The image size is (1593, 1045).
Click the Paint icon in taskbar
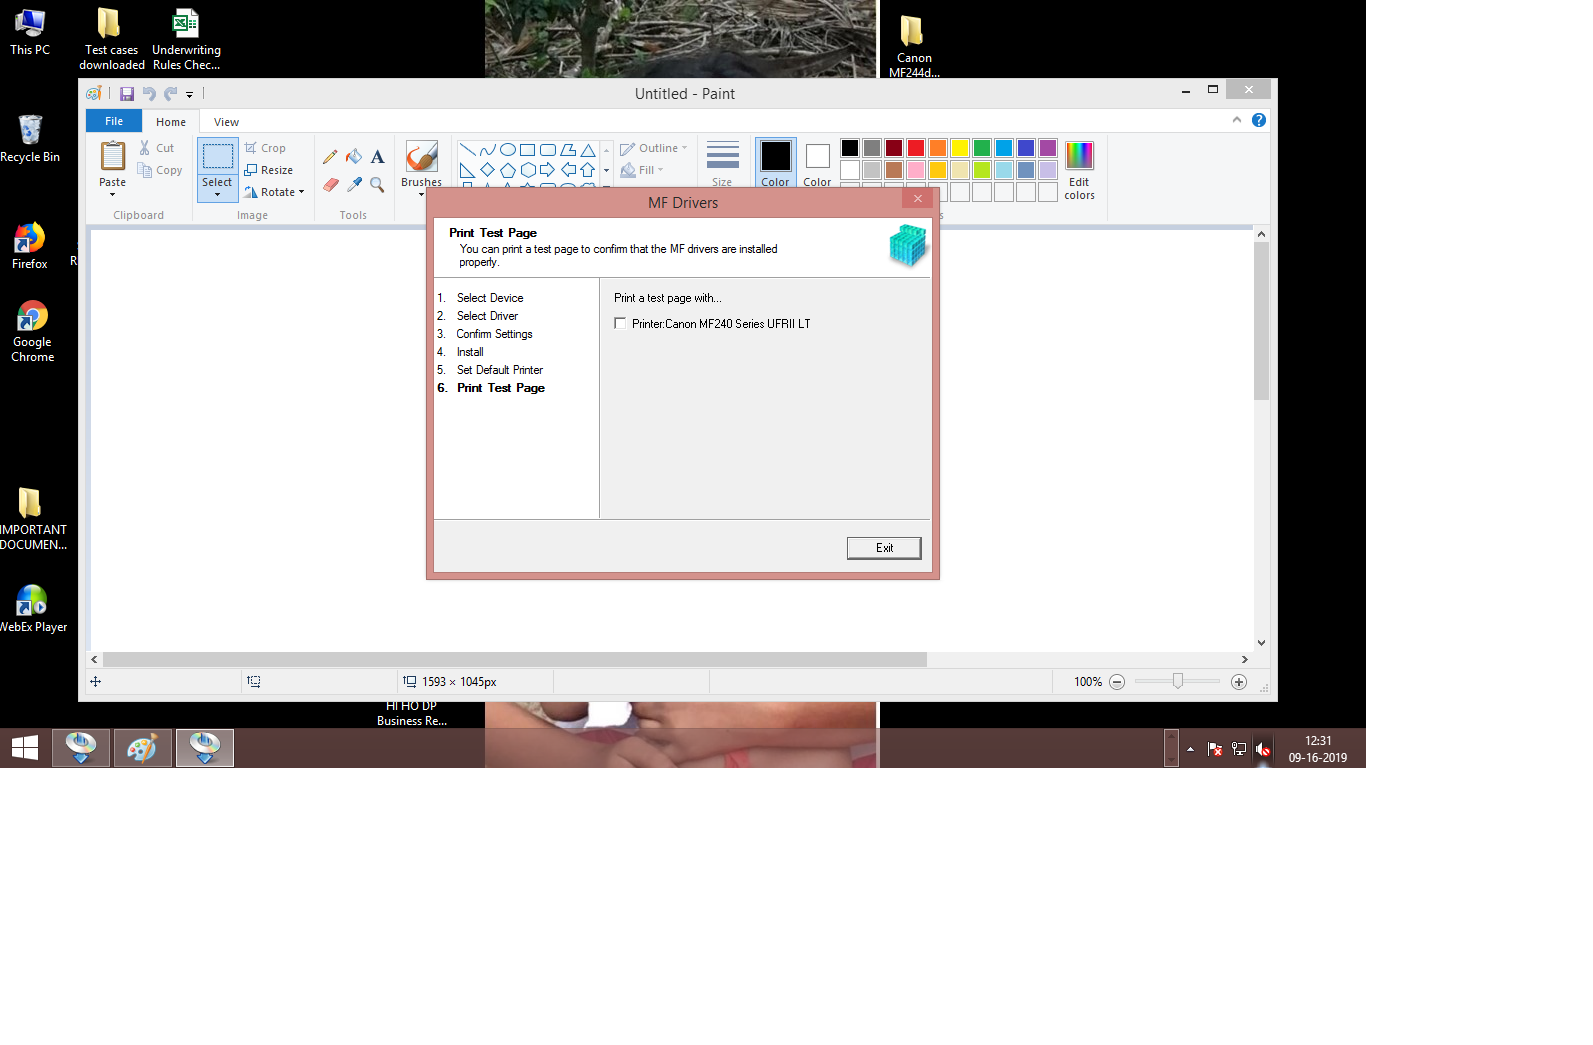143,748
